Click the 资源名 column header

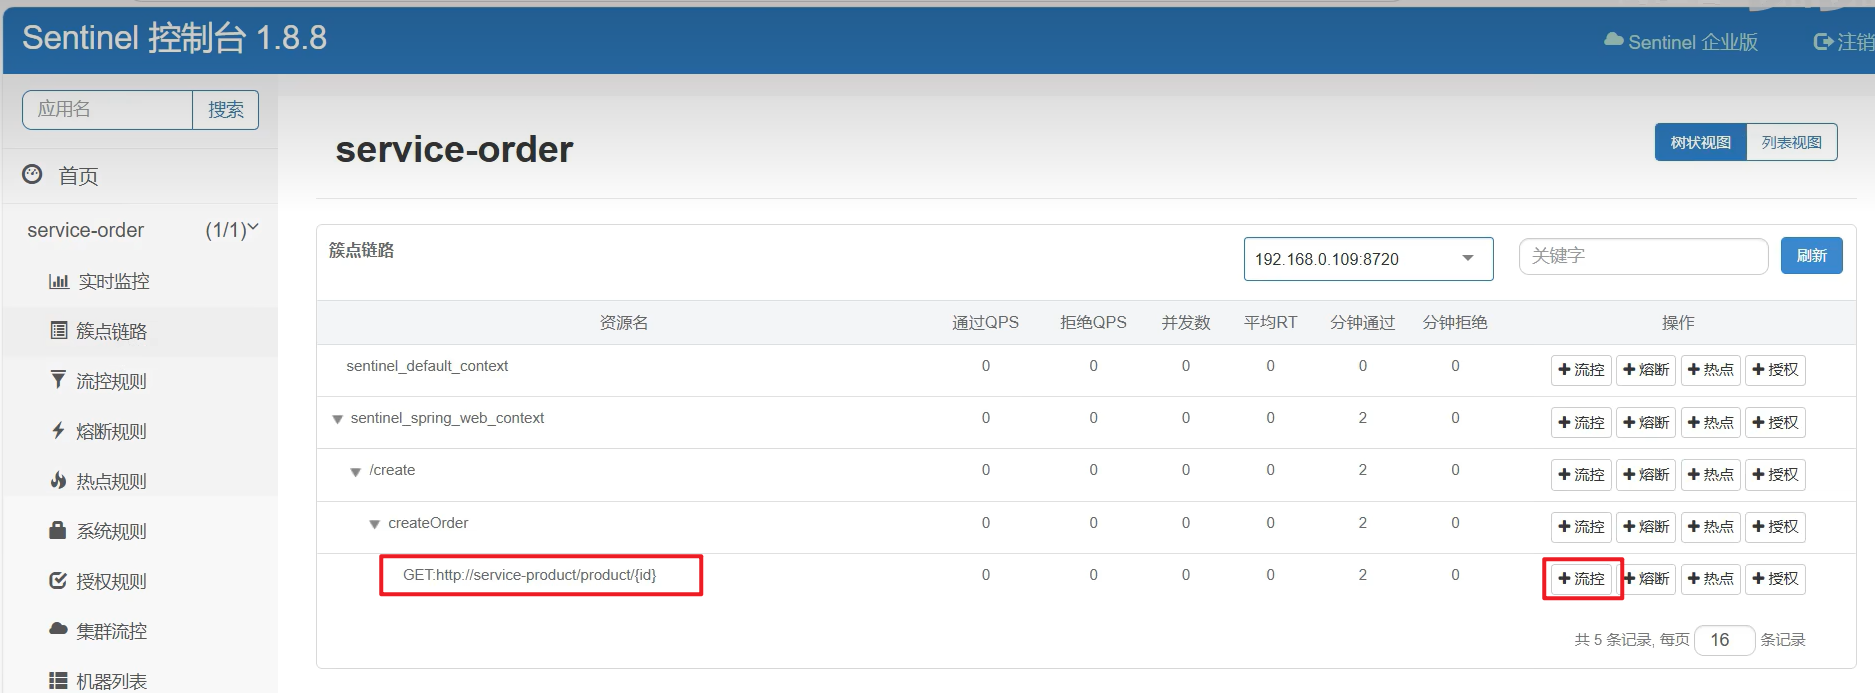click(x=624, y=323)
